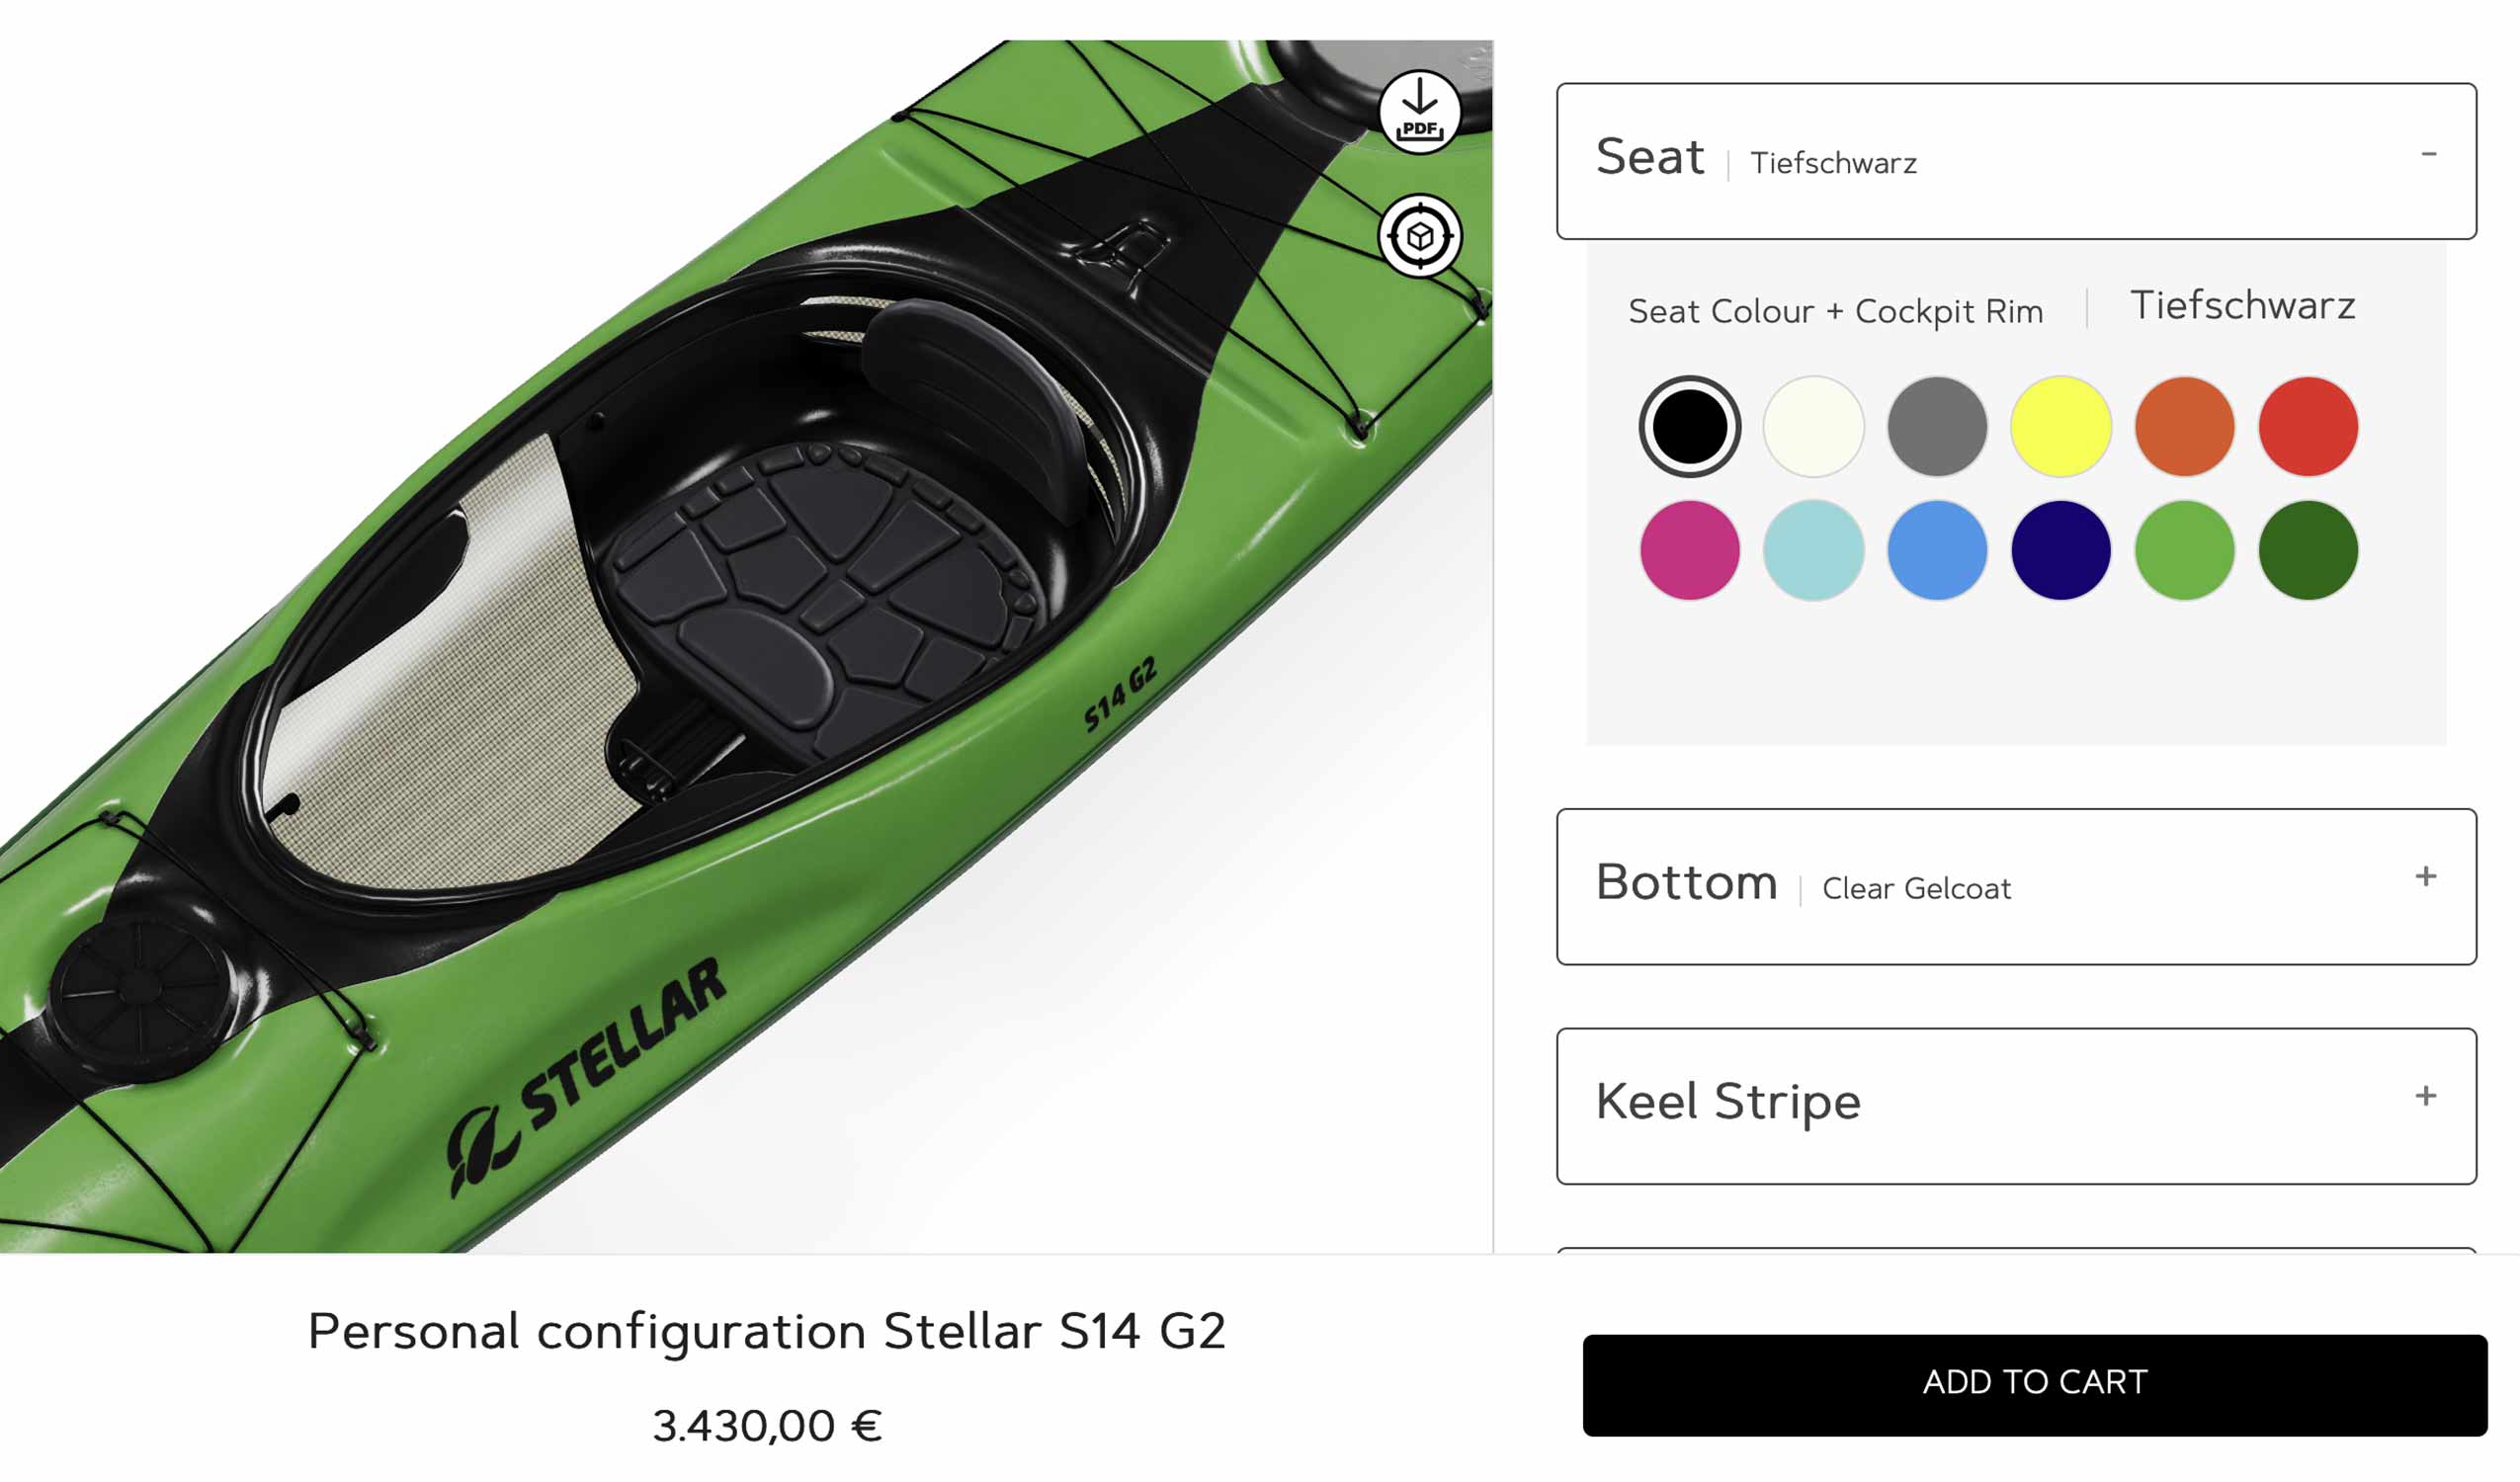Collapse the Seat section with the minus icon
Screen dimensions: 2520x1482
click(2428, 154)
